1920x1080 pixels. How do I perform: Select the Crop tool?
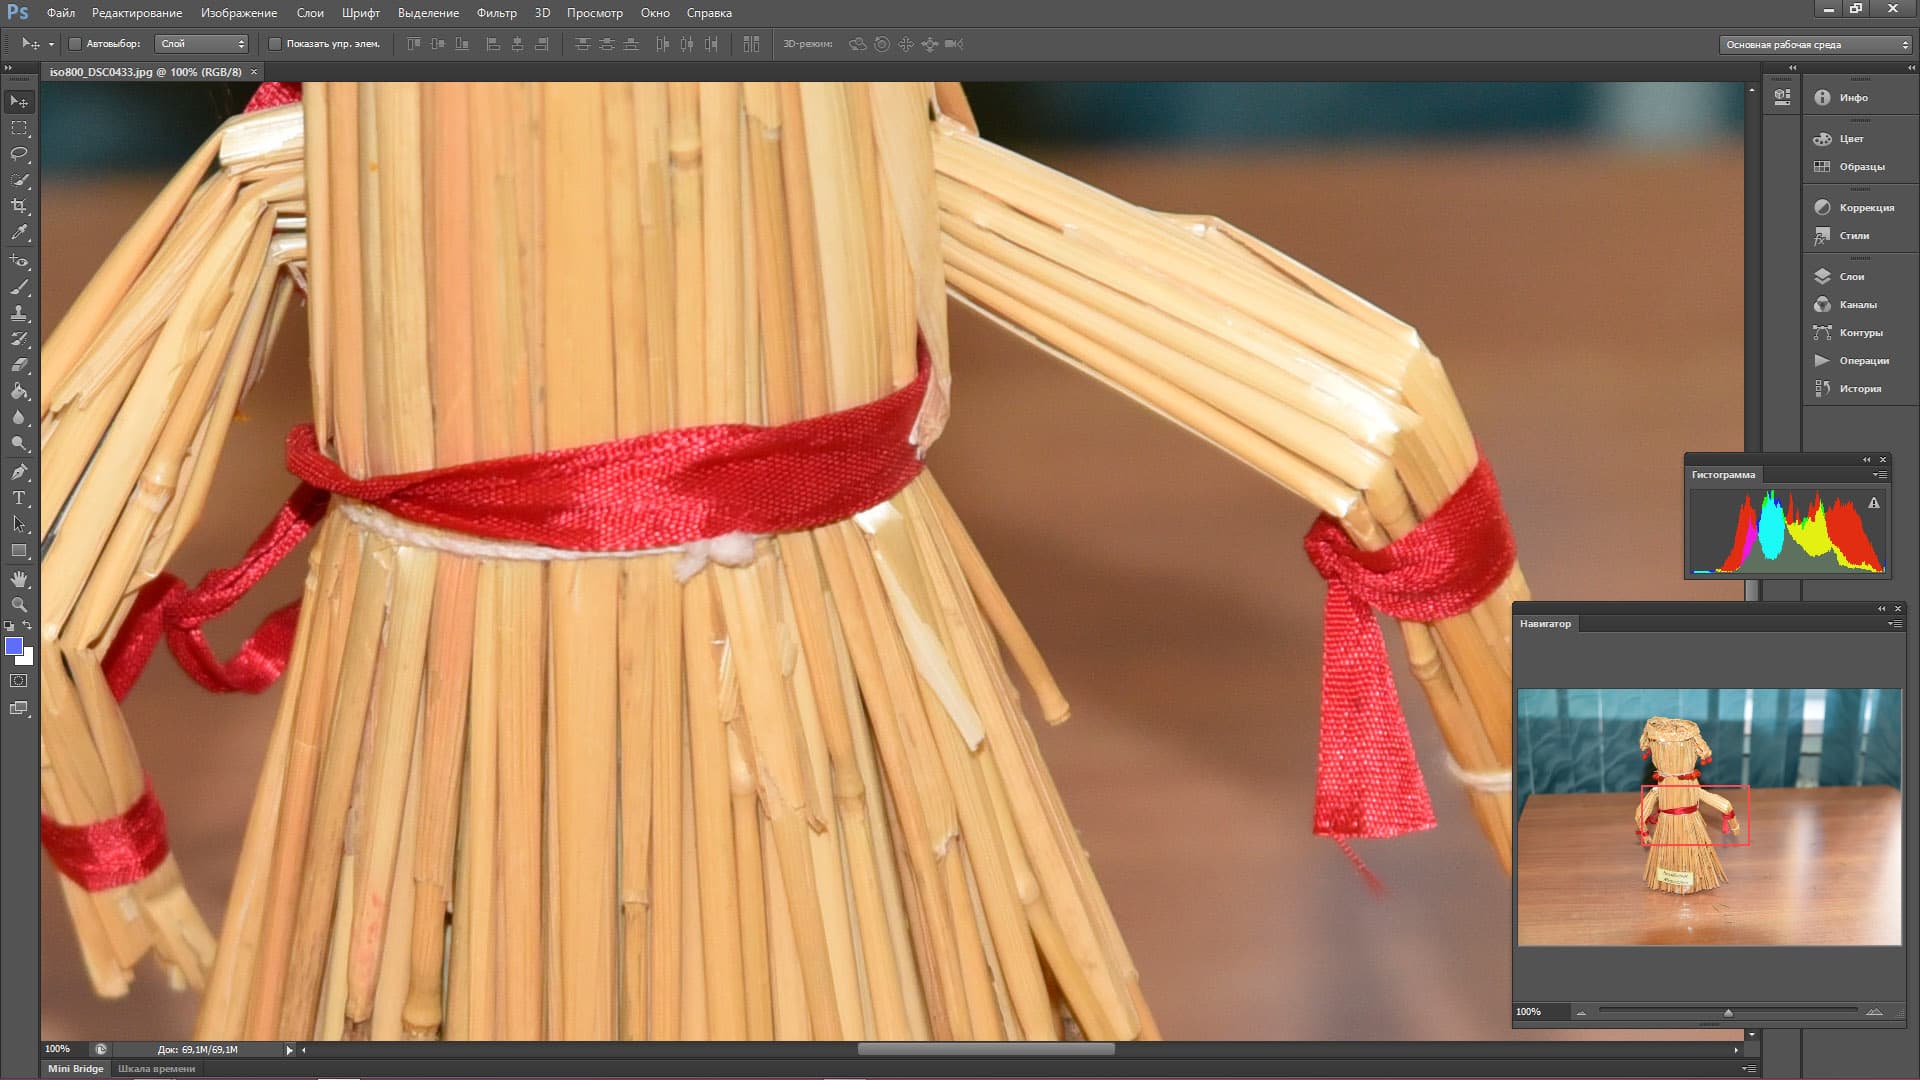pos(19,206)
